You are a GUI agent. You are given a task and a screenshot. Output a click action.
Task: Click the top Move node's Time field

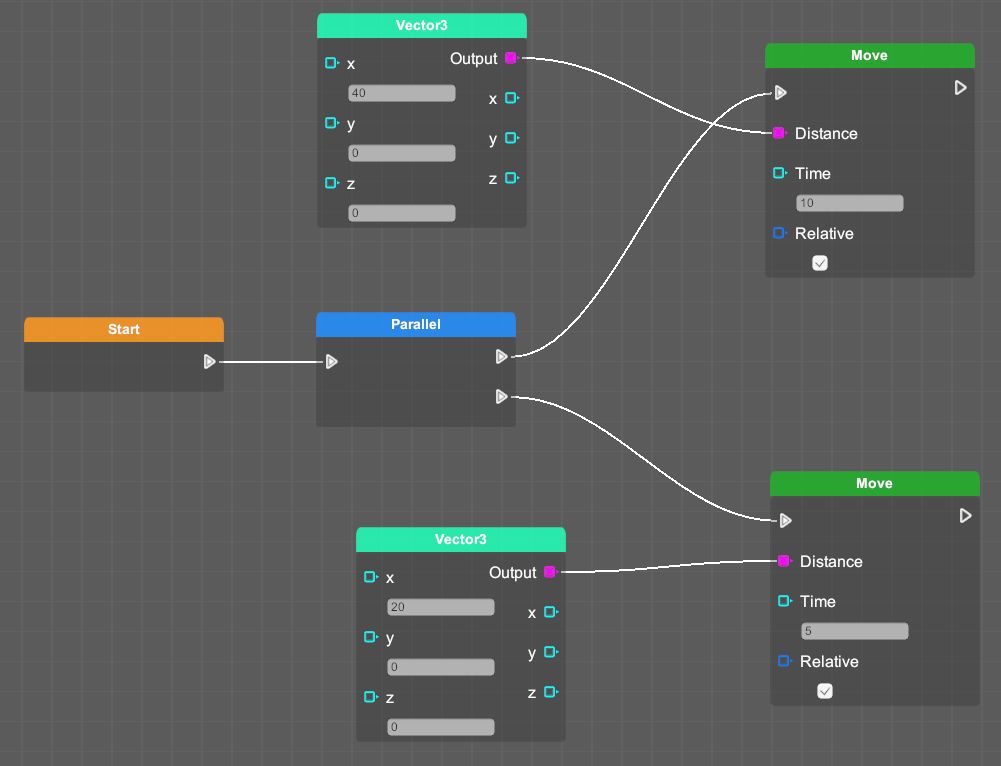[x=850, y=203]
